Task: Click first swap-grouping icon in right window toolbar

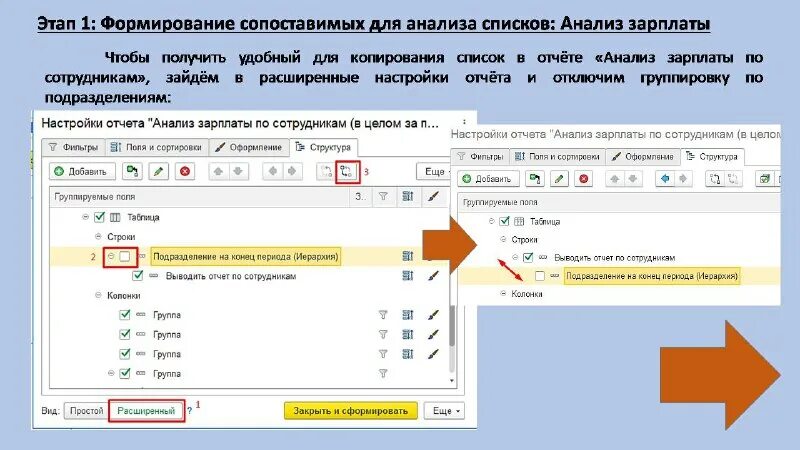Action: [715, 179]
